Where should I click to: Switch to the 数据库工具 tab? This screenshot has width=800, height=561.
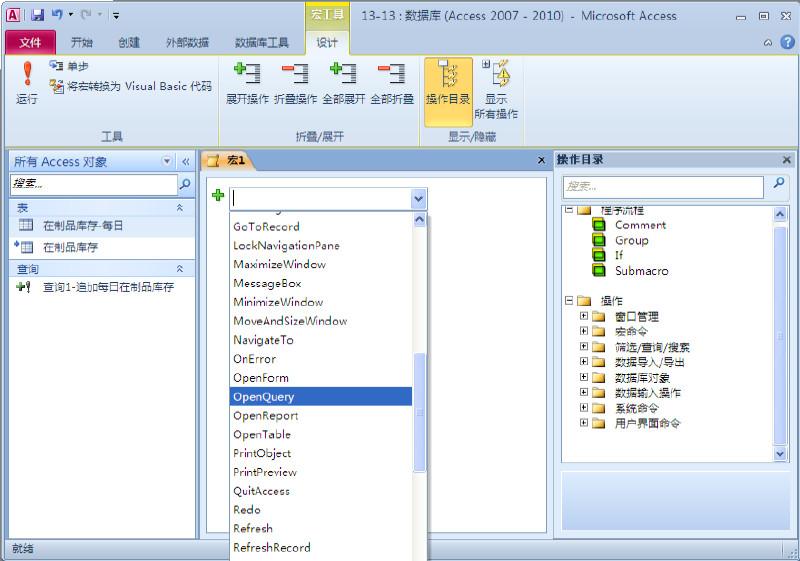(x=261, y=42)
